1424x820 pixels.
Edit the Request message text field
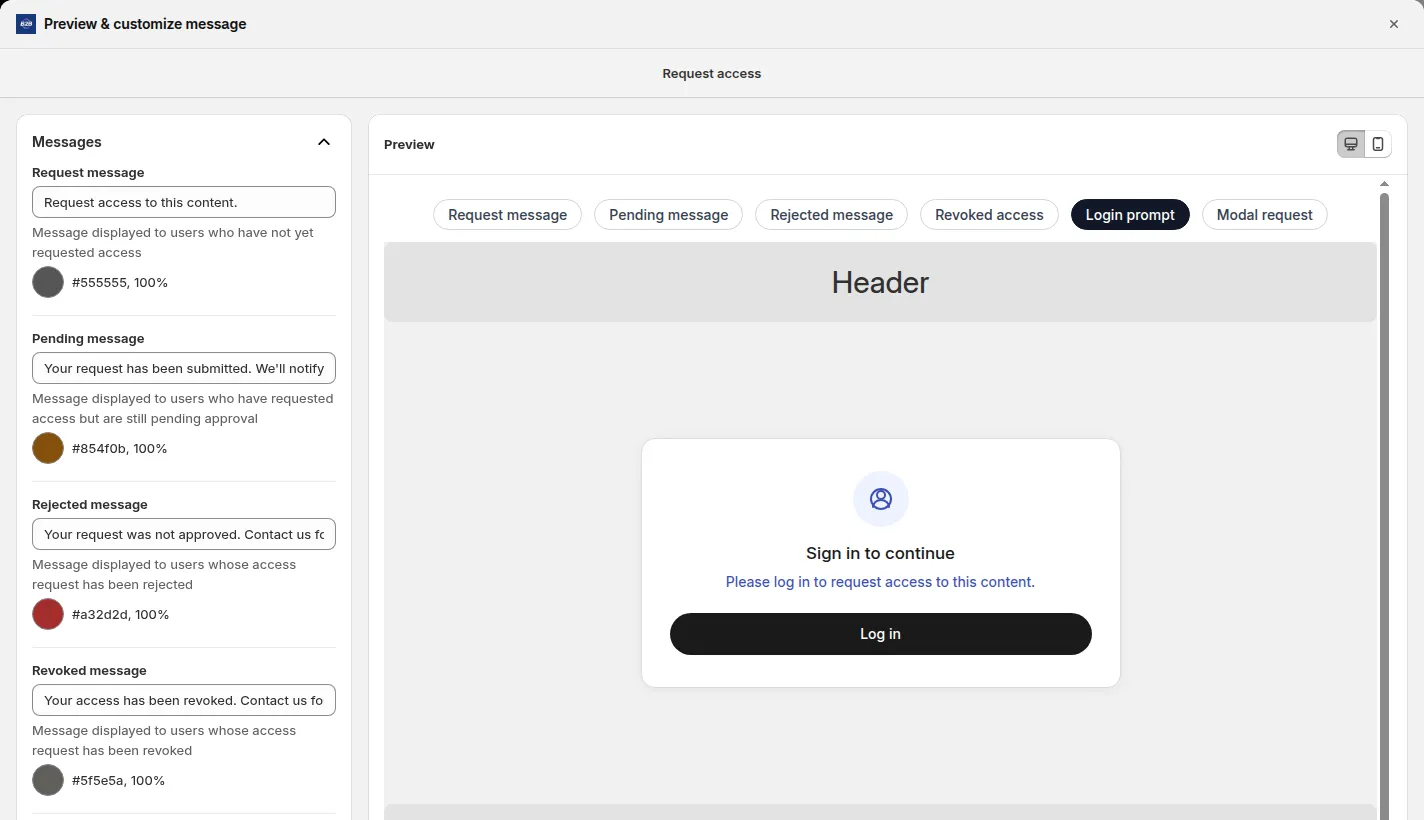pos(184,202)
